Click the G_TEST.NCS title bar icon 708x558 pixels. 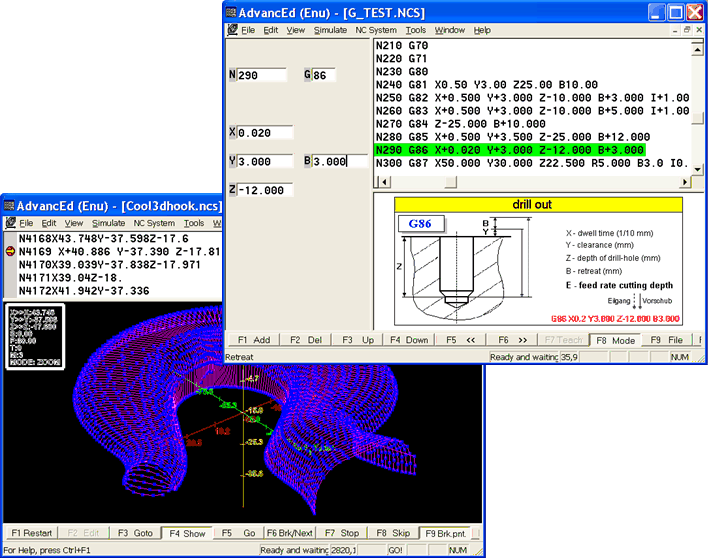[x=231, y=12]
